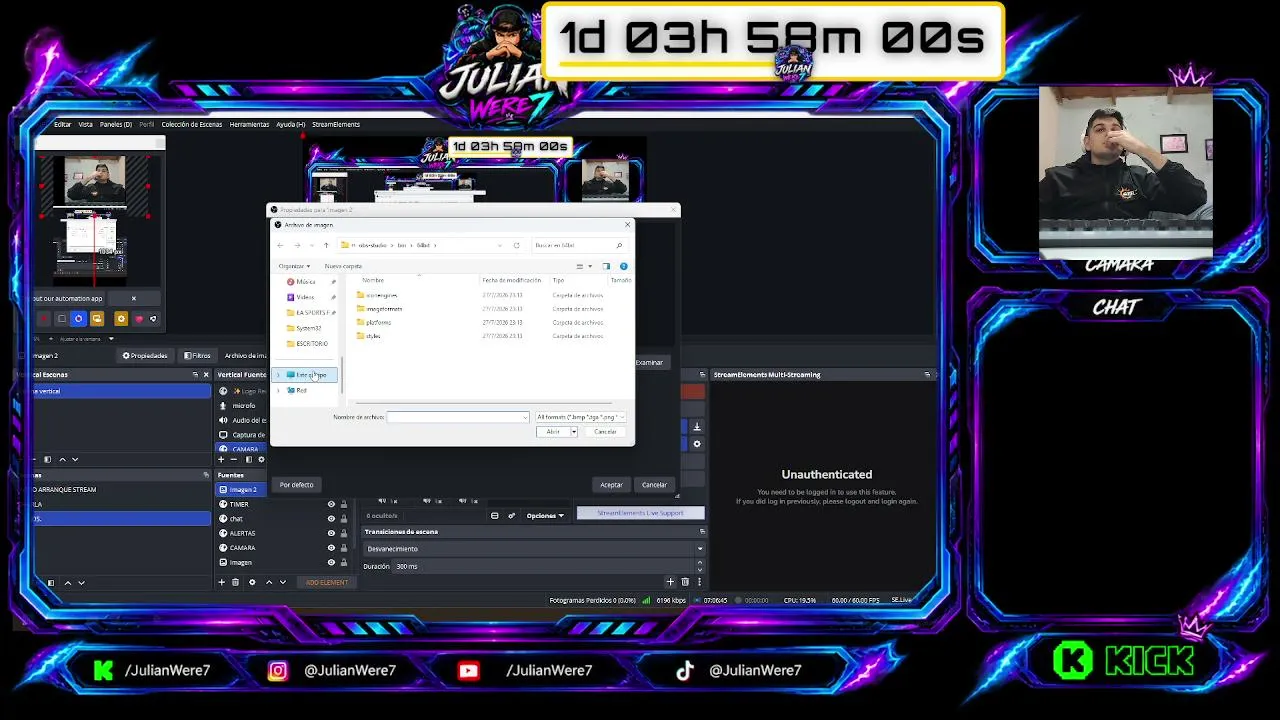Expand the Red network tree node
The height and width of the screenshot is (720, 1280).
(278, 390)
